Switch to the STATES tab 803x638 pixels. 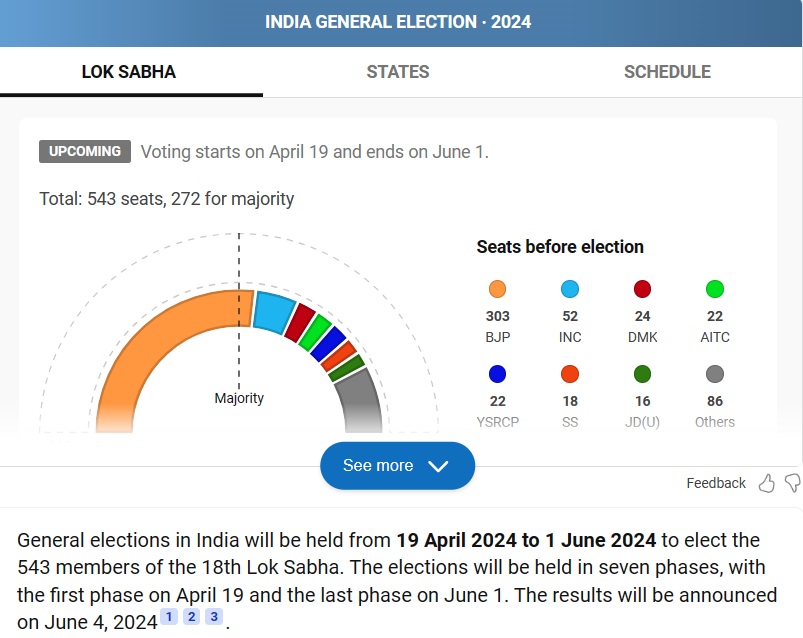pos(398,72)
